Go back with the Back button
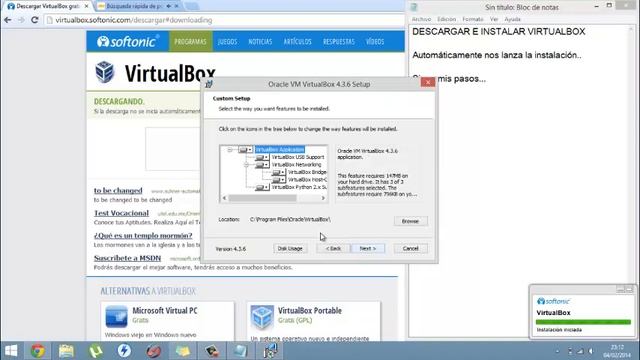 click(x=333, y=249)
